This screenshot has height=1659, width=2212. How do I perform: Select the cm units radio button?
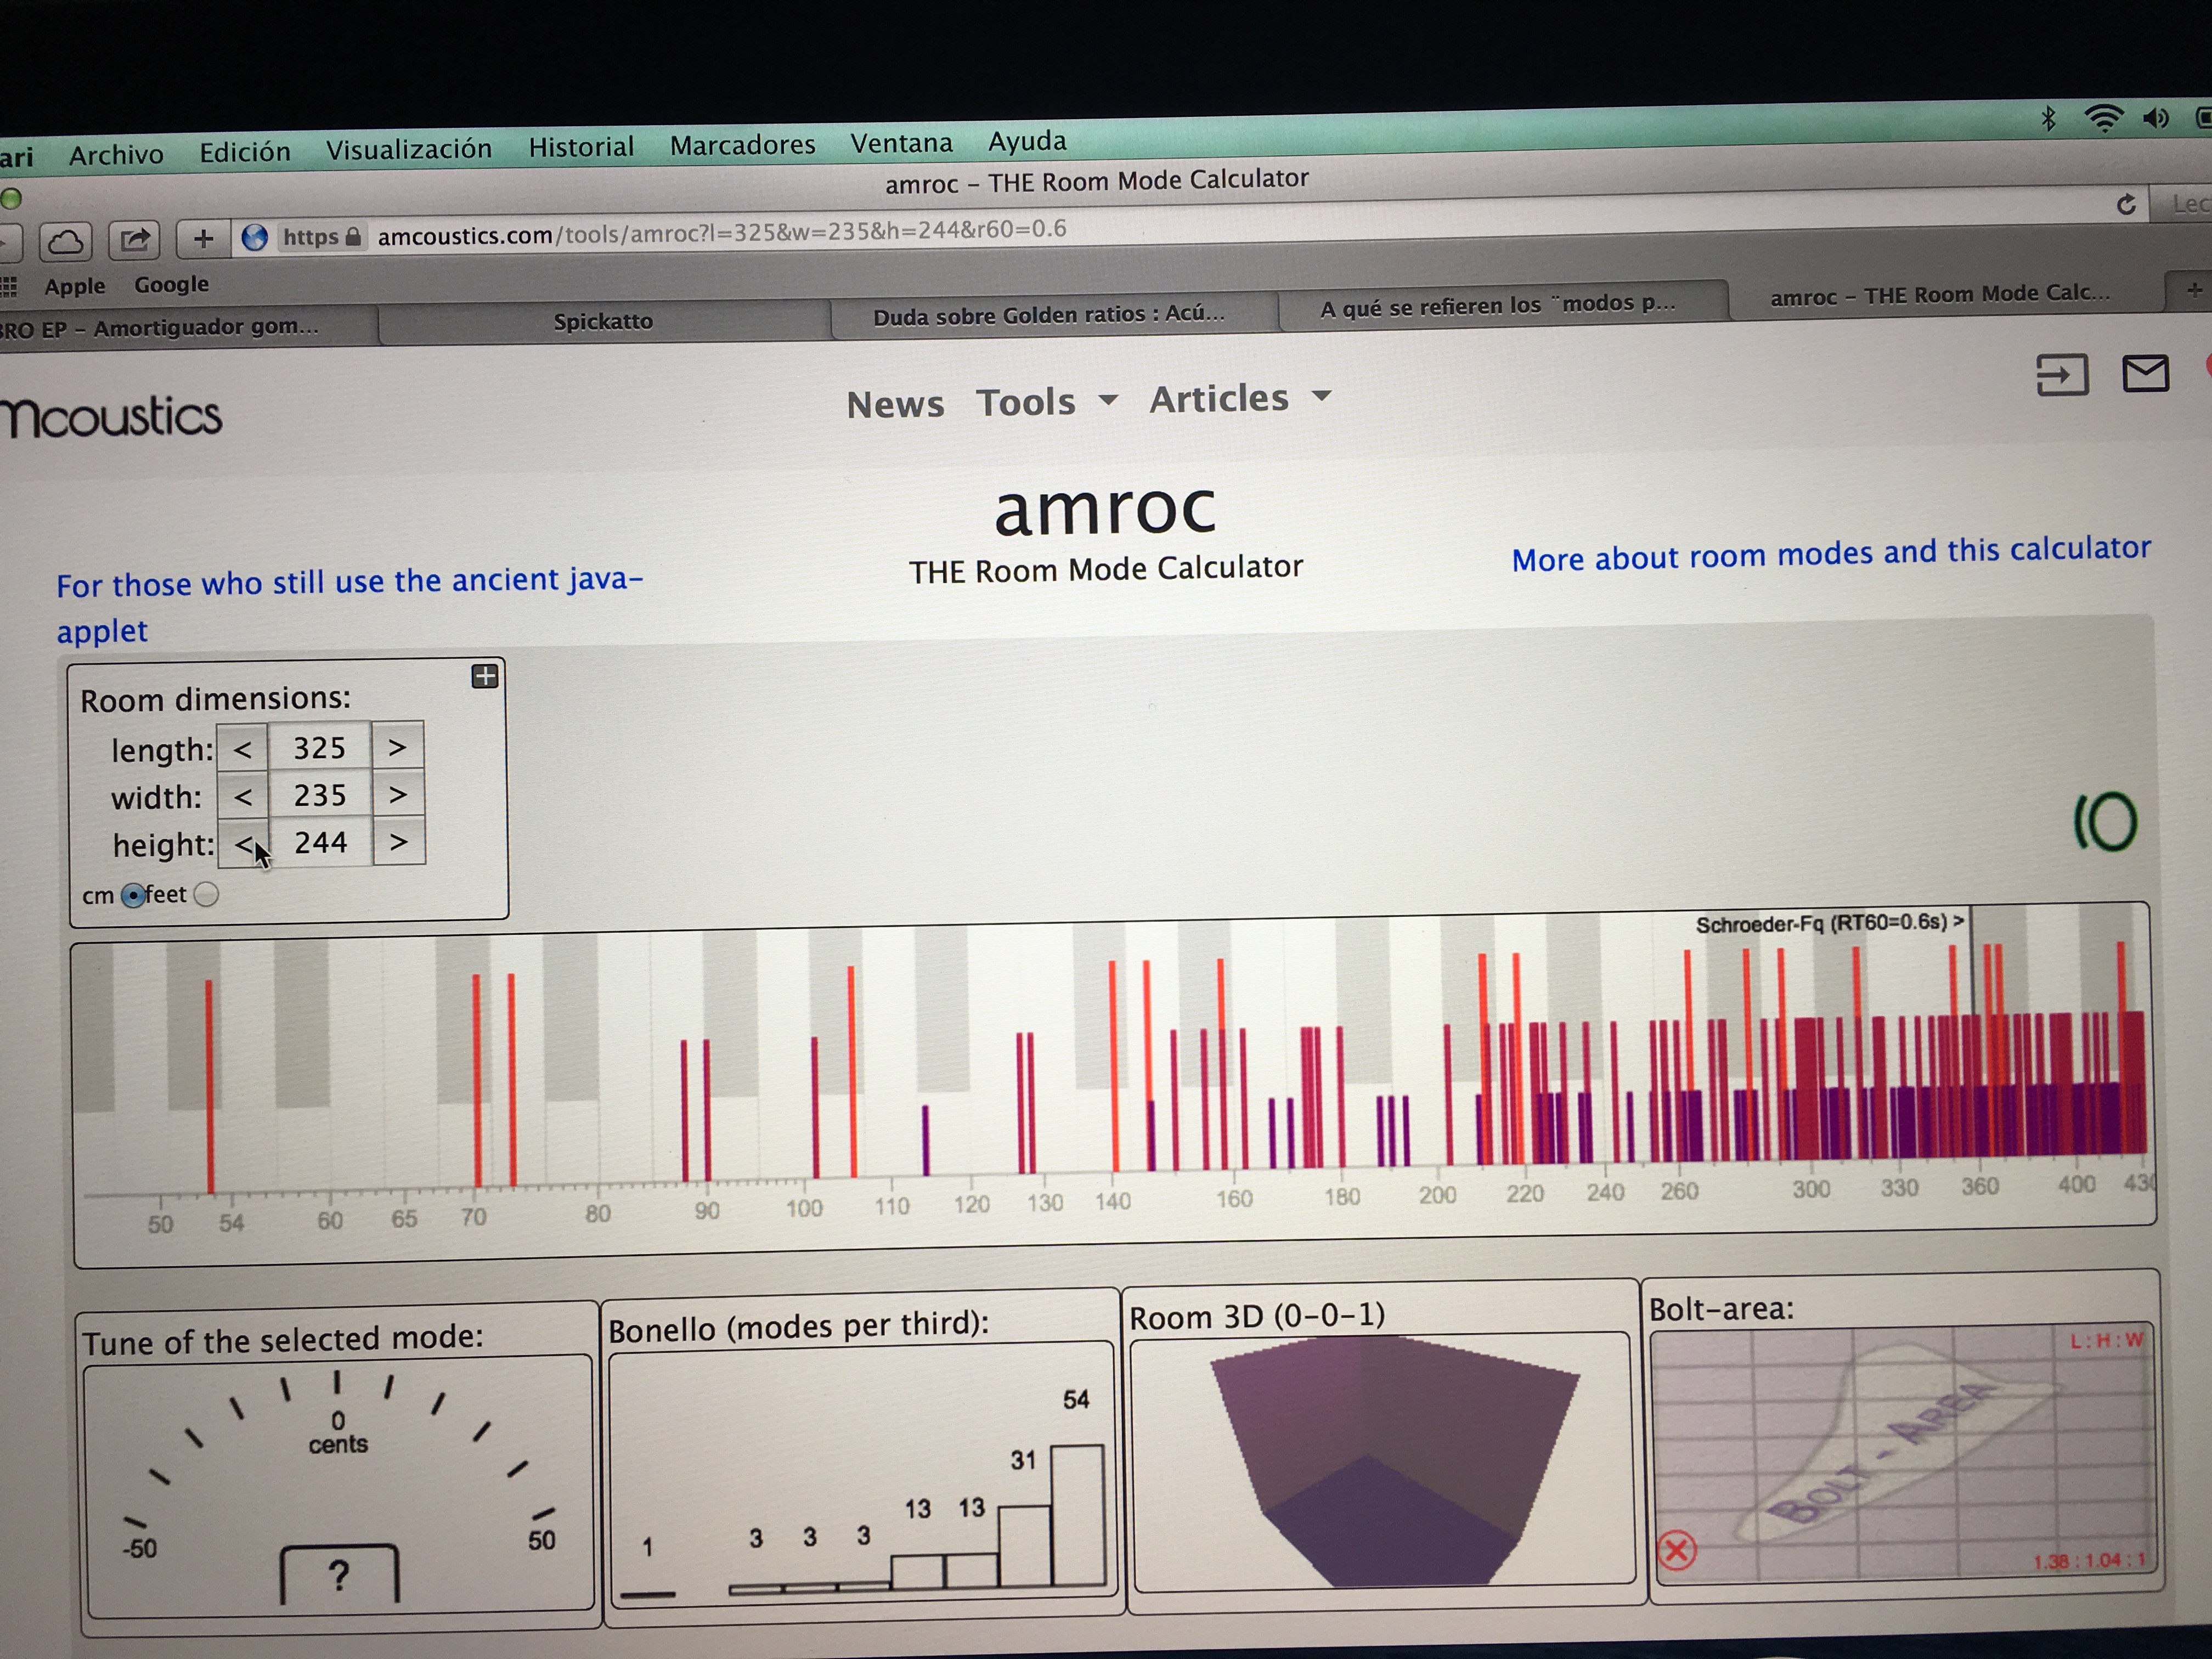(132, 895)
